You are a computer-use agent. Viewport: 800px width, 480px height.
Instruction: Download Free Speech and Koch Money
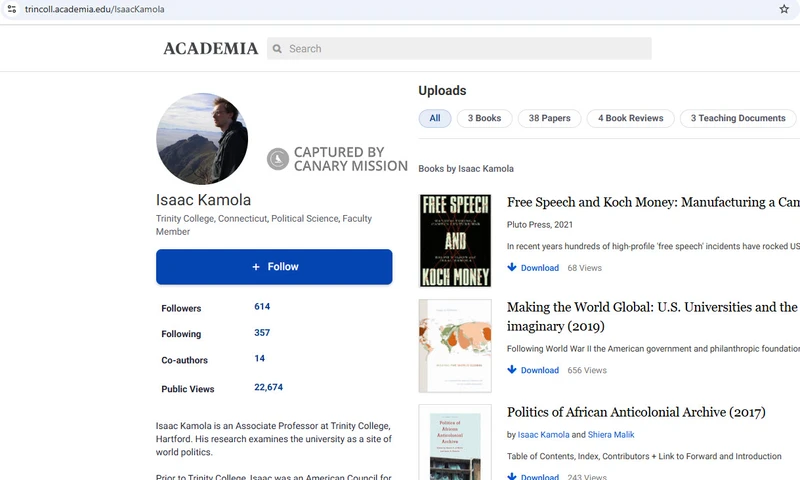[540, 268]
